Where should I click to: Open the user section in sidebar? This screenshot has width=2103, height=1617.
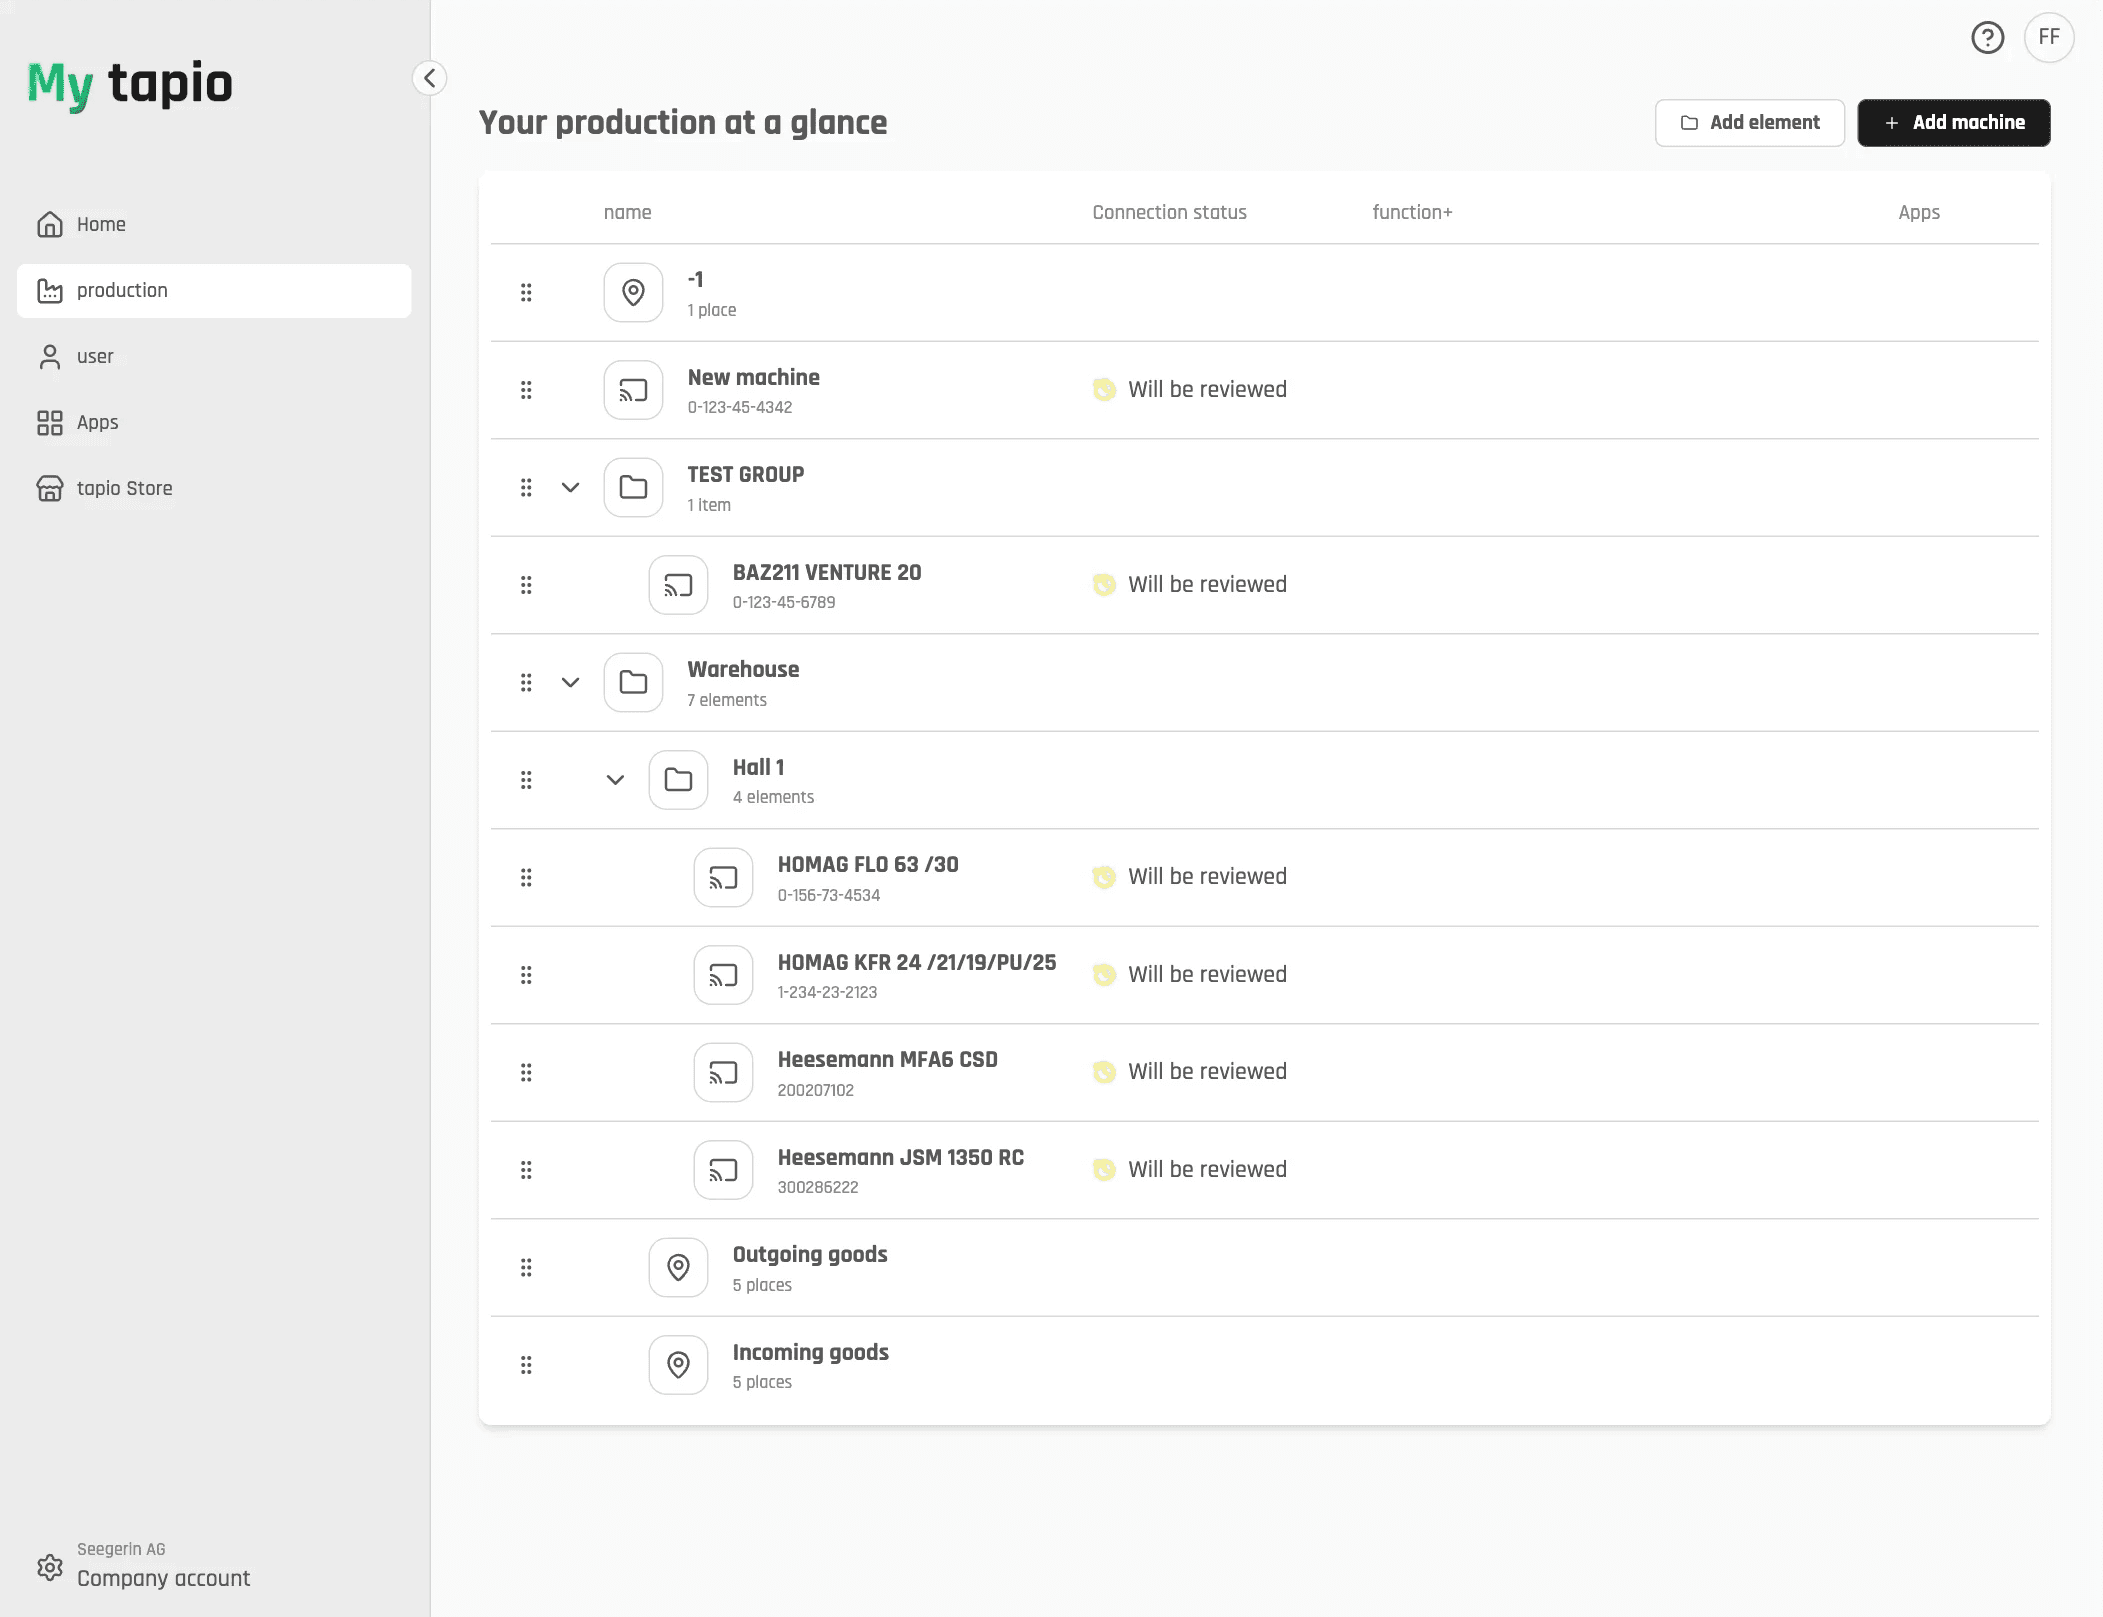point(95,356)
